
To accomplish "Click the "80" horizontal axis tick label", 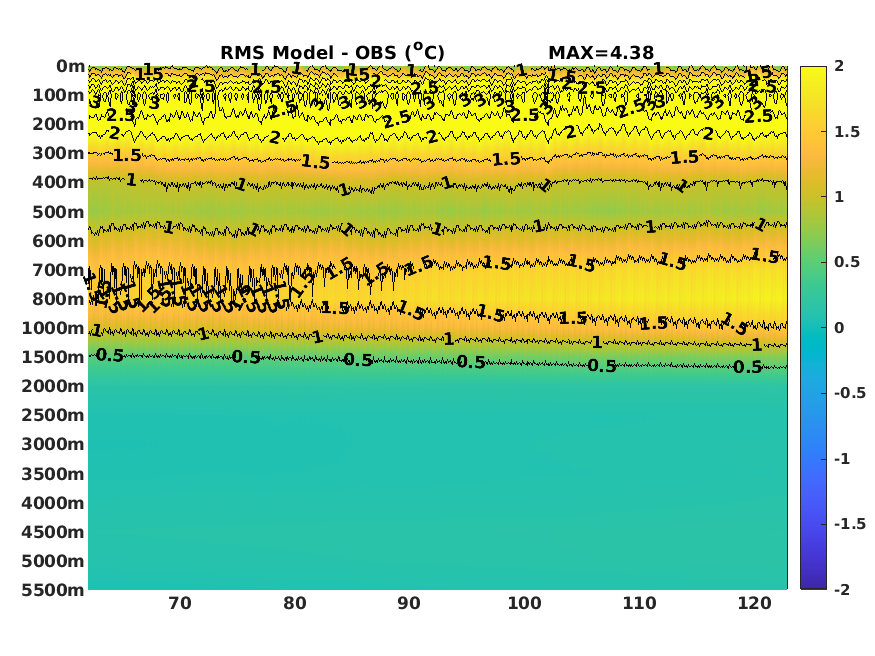I will 295,604.
